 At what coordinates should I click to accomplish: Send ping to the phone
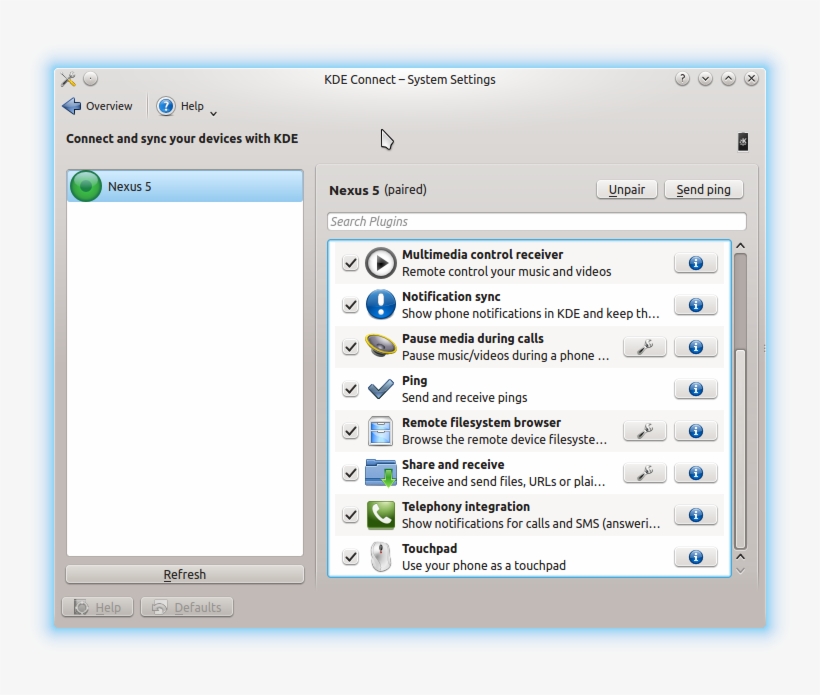click(703, 190)
